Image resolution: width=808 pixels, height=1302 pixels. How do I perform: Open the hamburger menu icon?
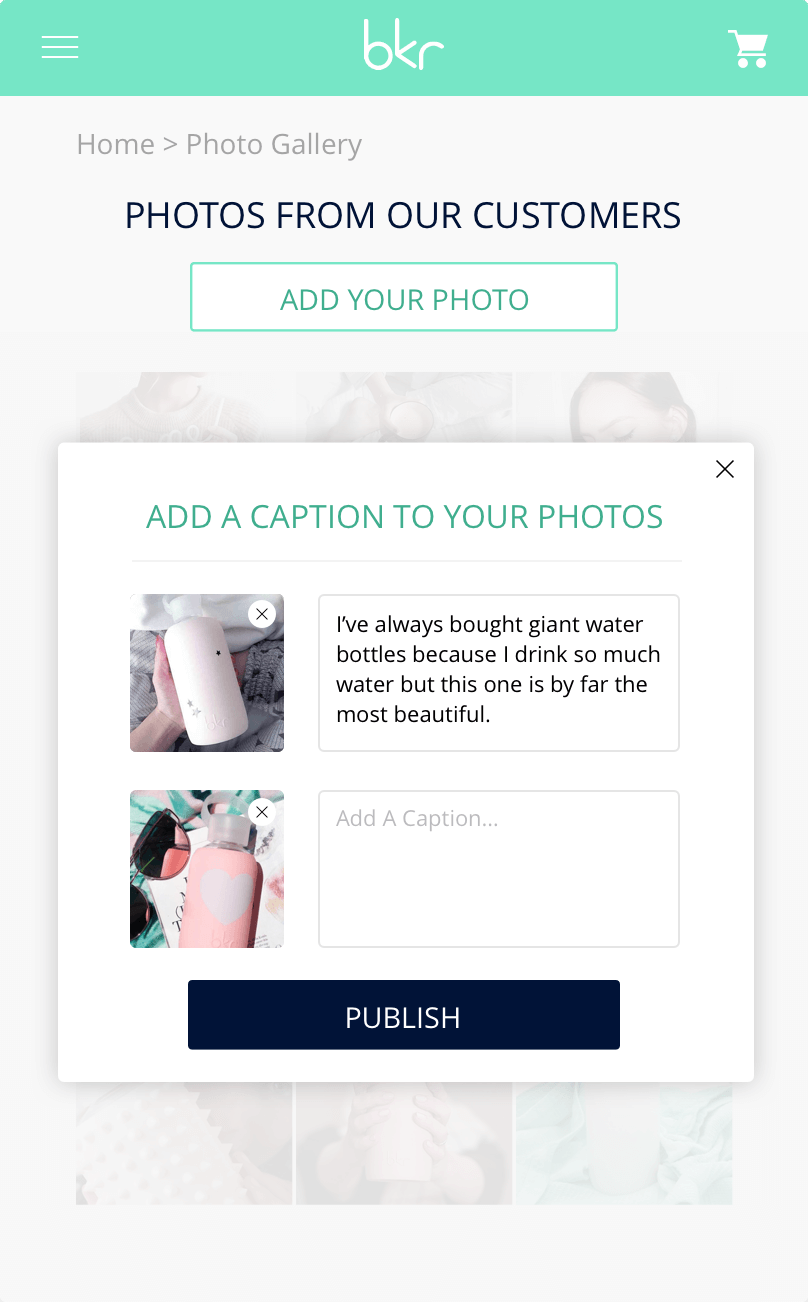click(60, 47)
